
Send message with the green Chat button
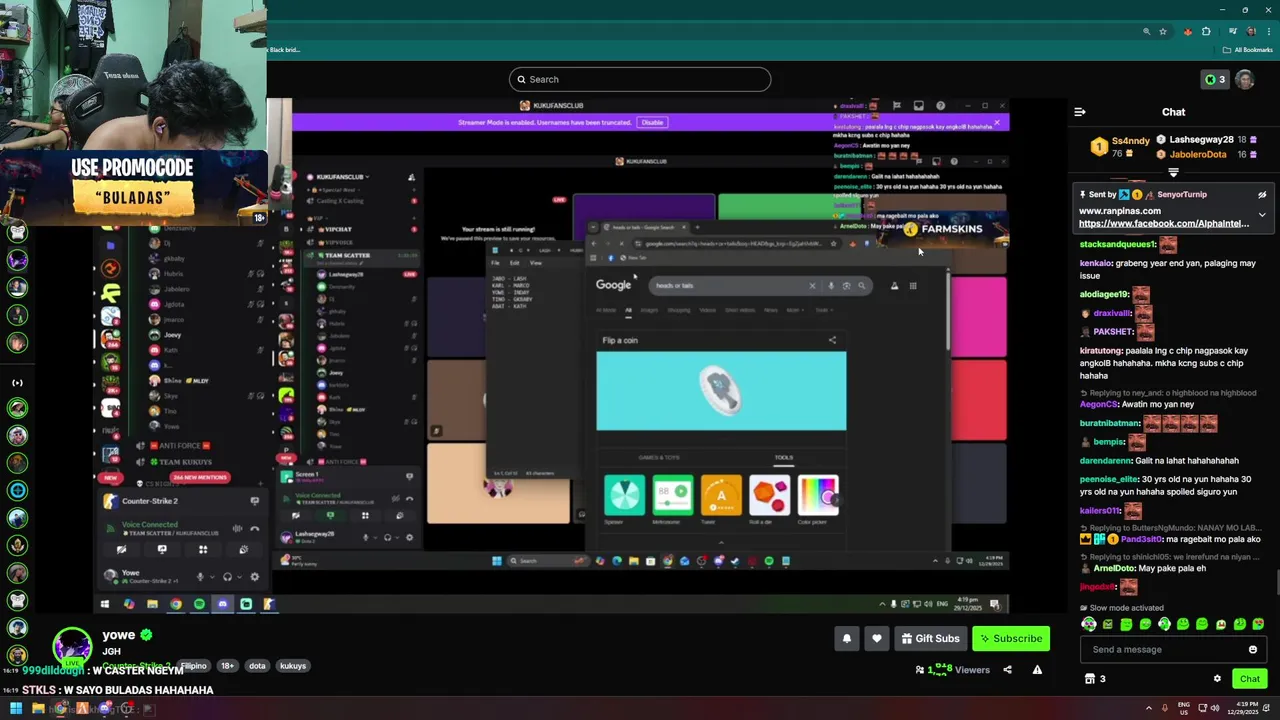point(1250,679)
